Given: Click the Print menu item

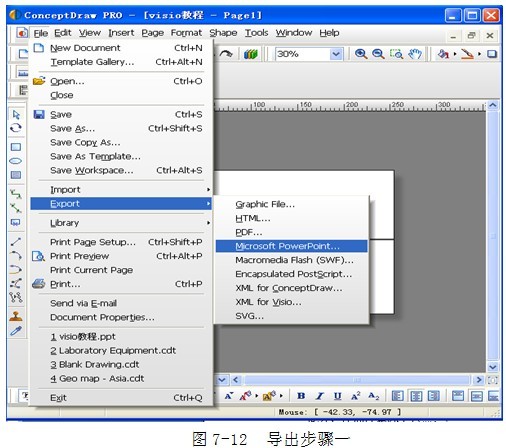Looking at the screenshot, I should [122, 284].
